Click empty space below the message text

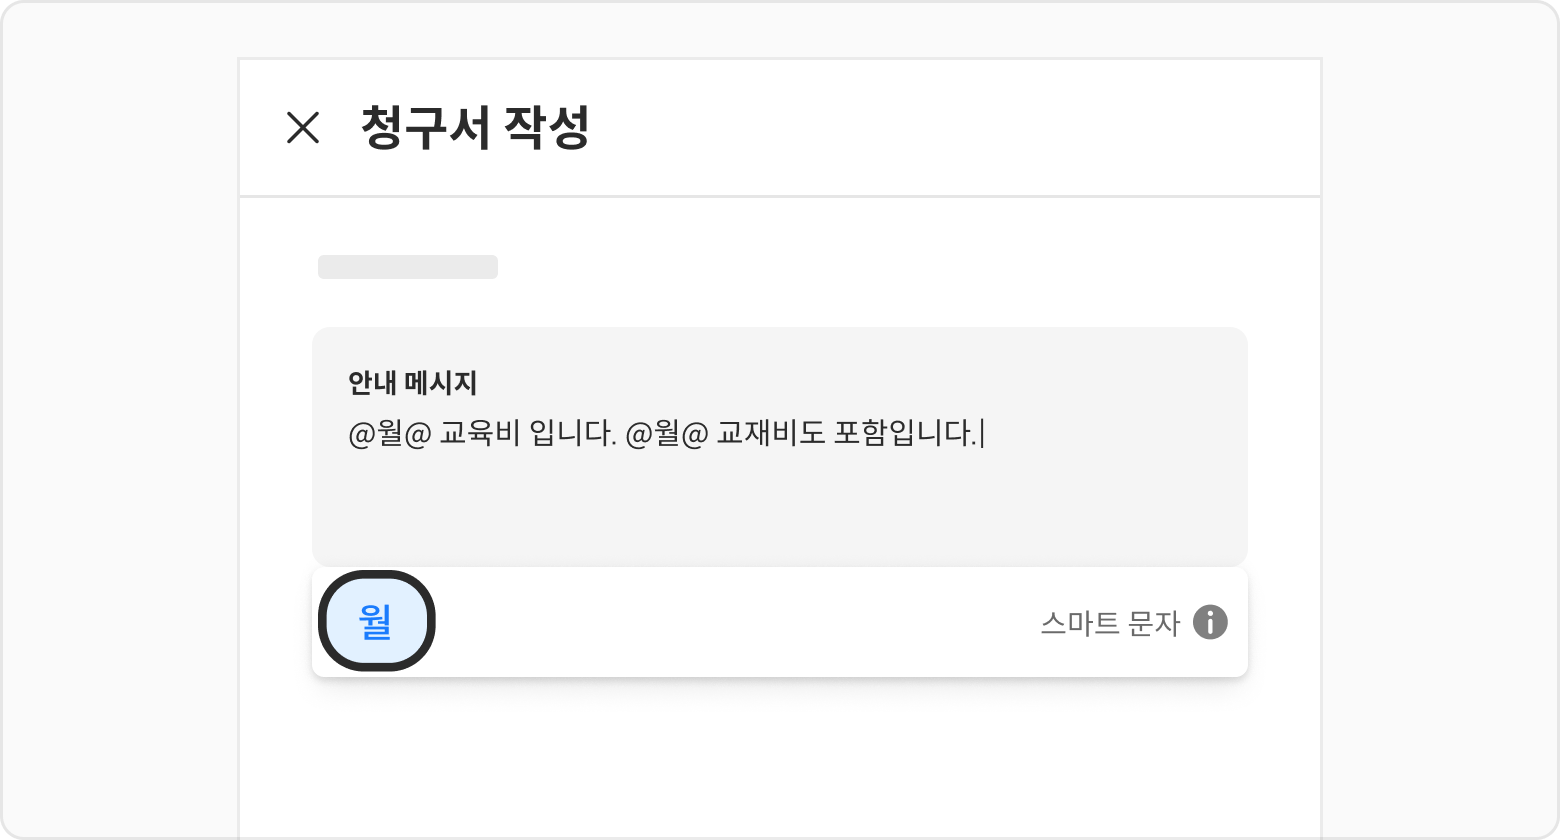(x=780, y=510)
